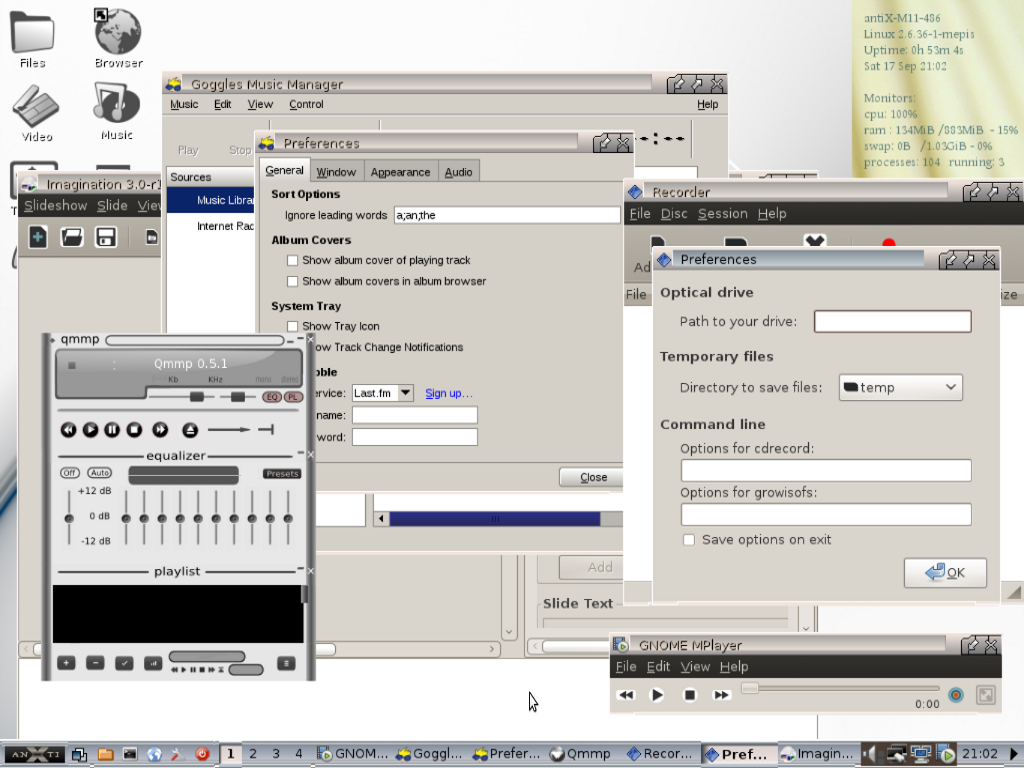Click the save disk icon in Imagination

(x=106, y=236)
